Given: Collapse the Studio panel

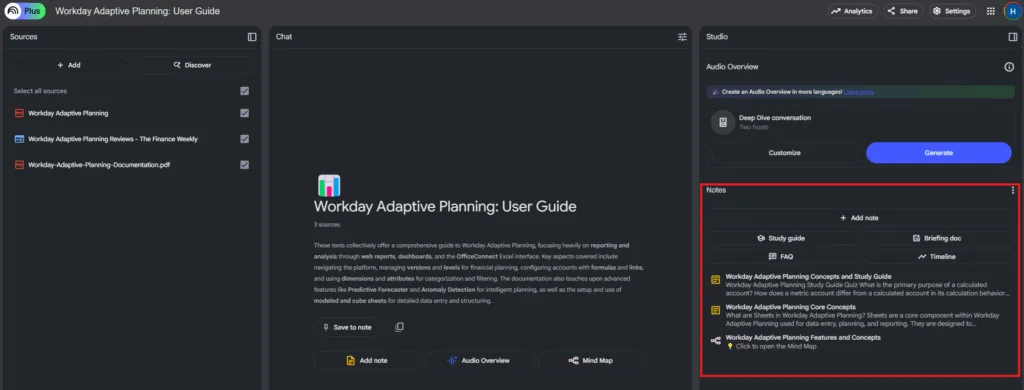Looking at the screenshot, I should click(x=1013, y=37).
